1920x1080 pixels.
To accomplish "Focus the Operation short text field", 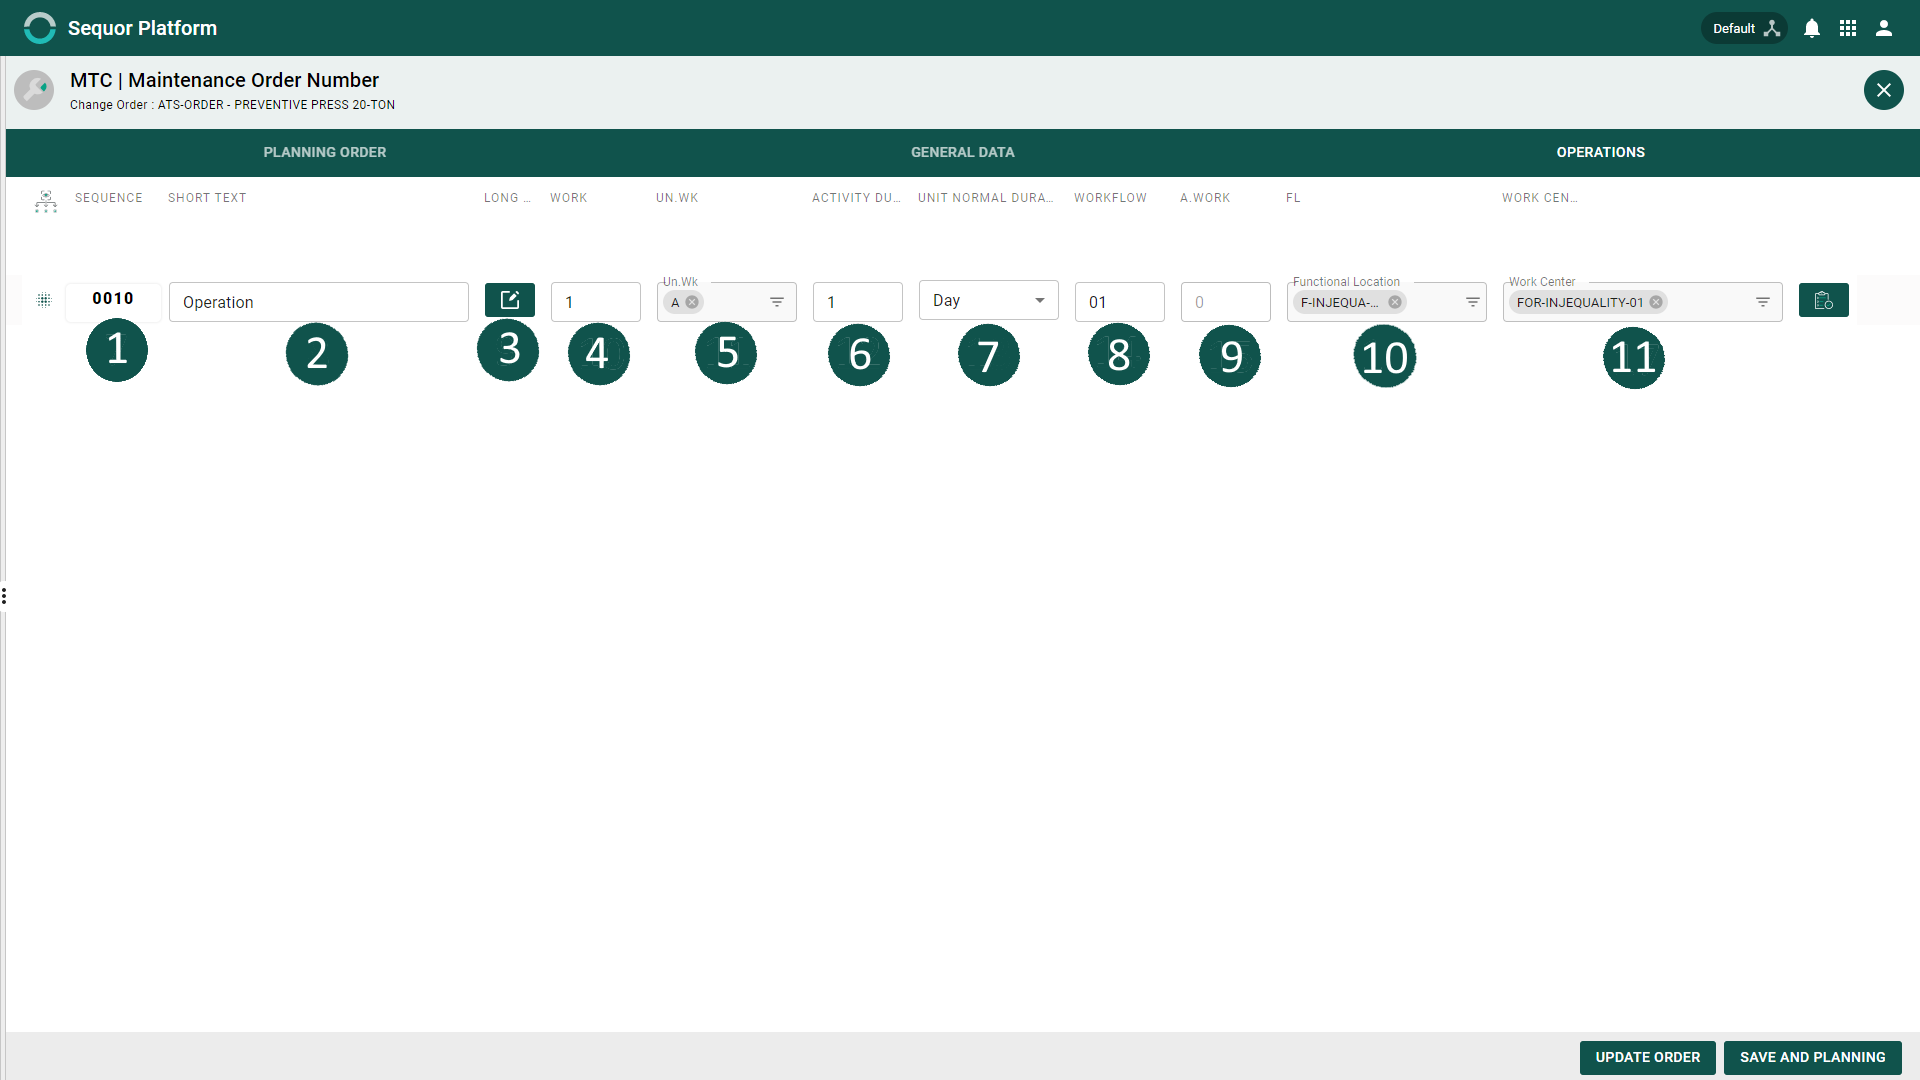I will point(319,302).
